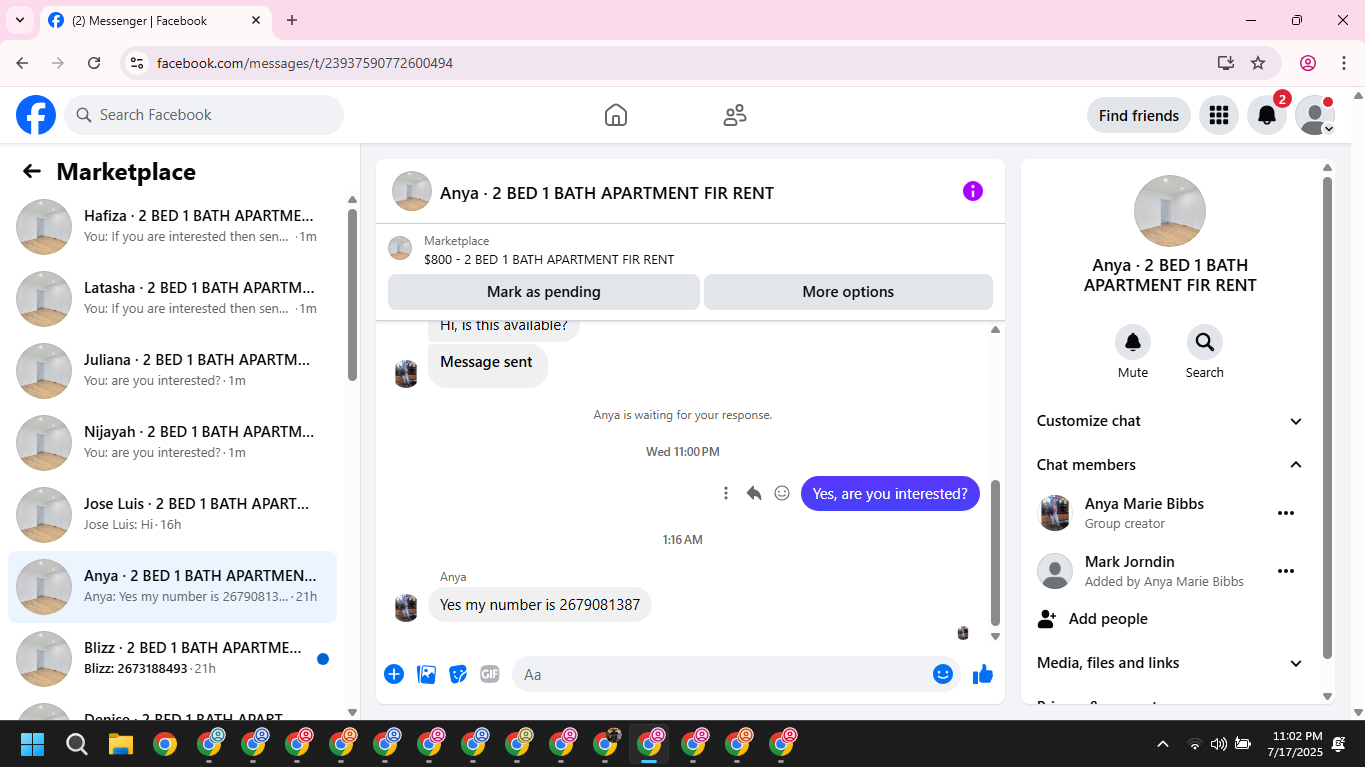Viewport: 1365px width, 767px height.
Task: Go back using the Marketplace arrow
Action: (32, 171)
